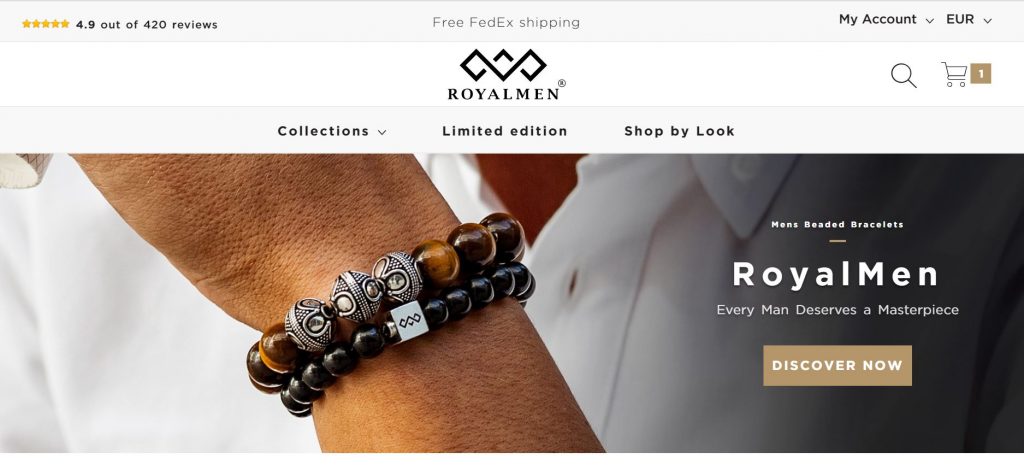Click the chevron next to Collections
Viewport: 1024px width, 470px height.
click(x=382, y=132)
